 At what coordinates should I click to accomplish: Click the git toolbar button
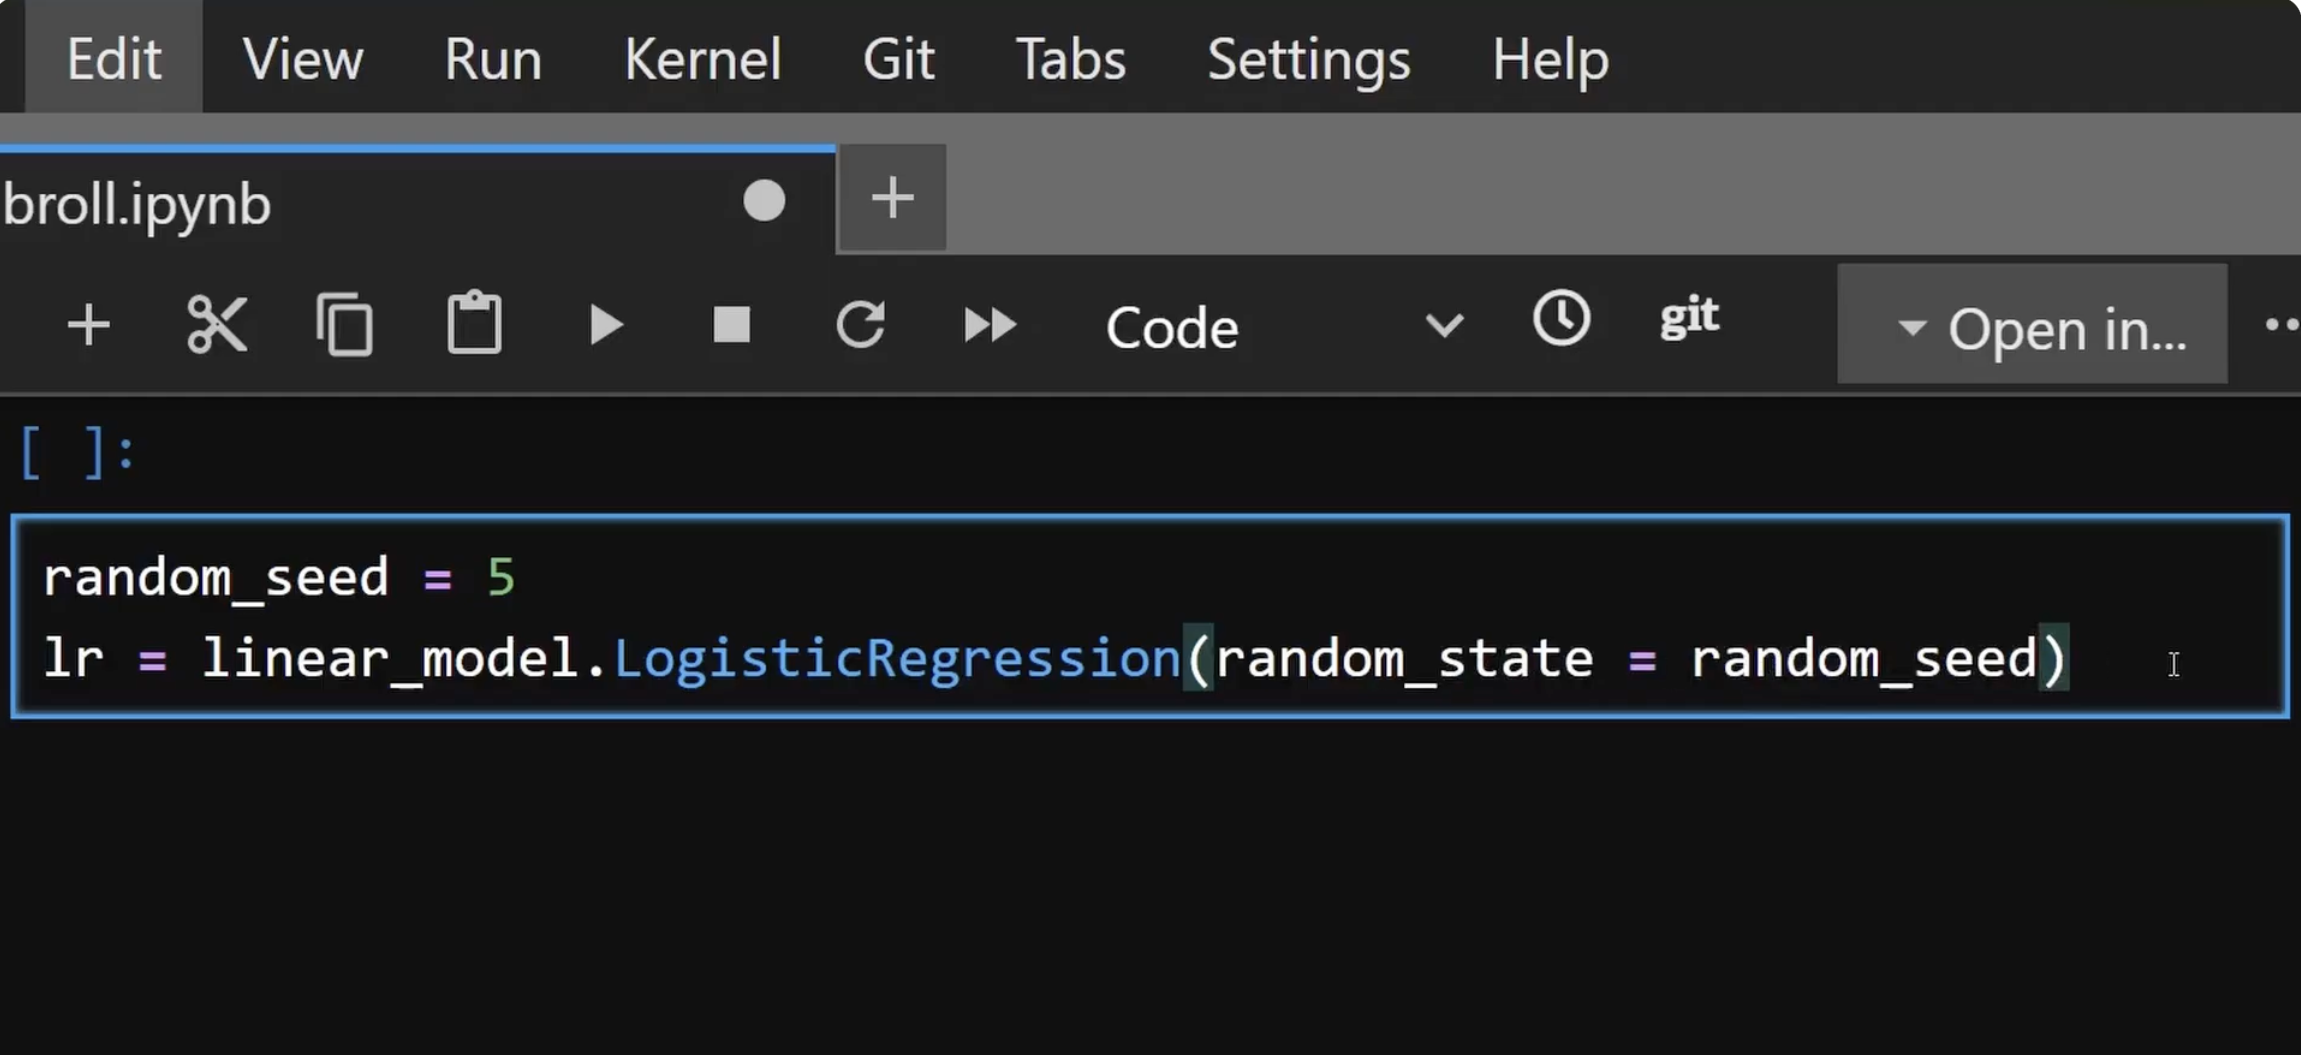coord(1689,317)
